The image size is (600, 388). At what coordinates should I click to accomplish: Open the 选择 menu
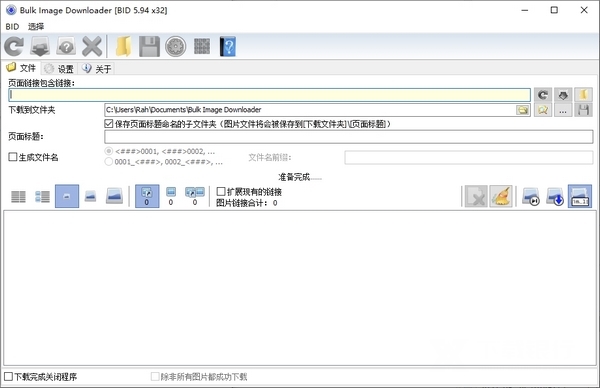point(36,26)
